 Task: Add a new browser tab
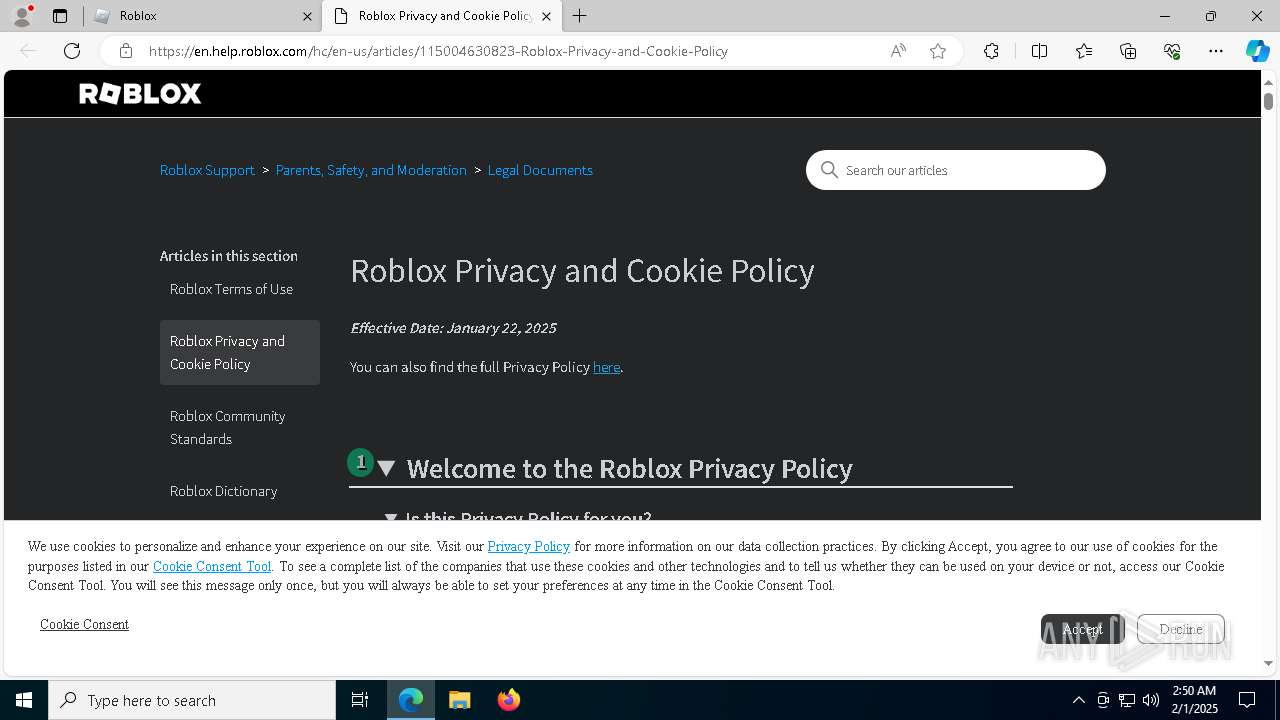click(580, 16)
